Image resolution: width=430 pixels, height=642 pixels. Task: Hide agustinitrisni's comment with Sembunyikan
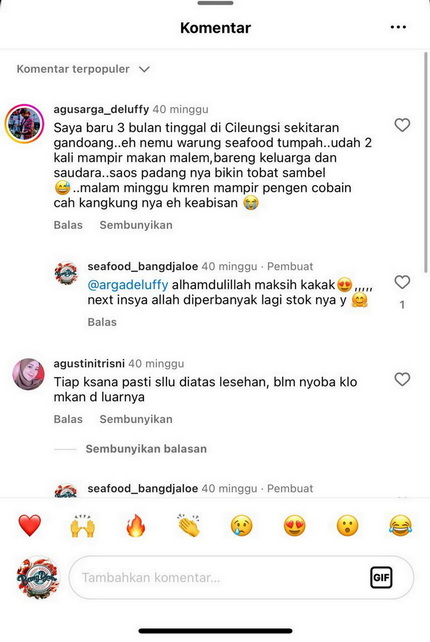click(136, 419)
